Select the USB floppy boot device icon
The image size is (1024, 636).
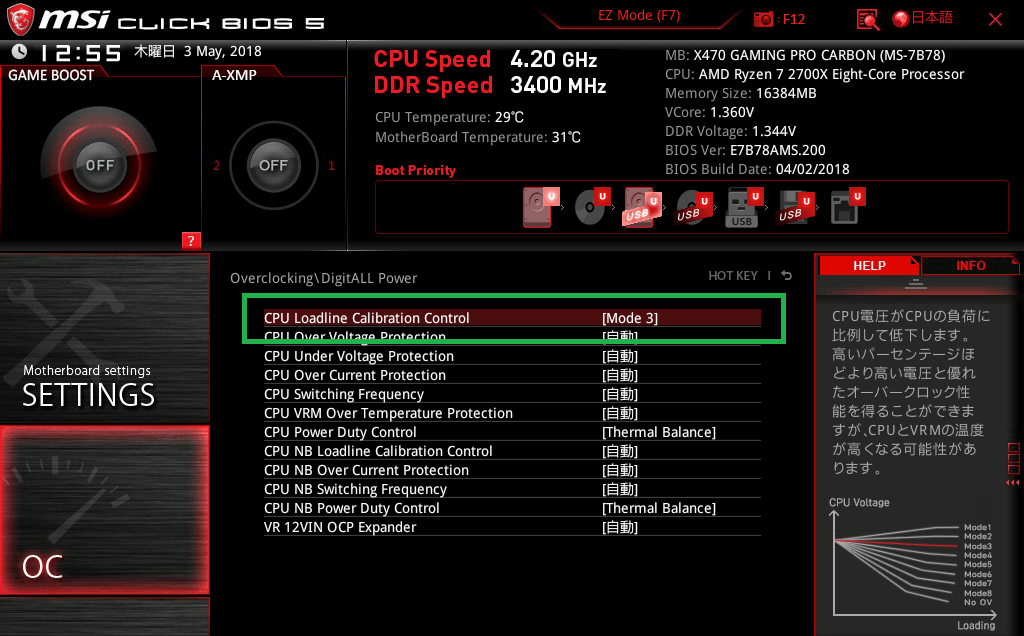[795, 207]
